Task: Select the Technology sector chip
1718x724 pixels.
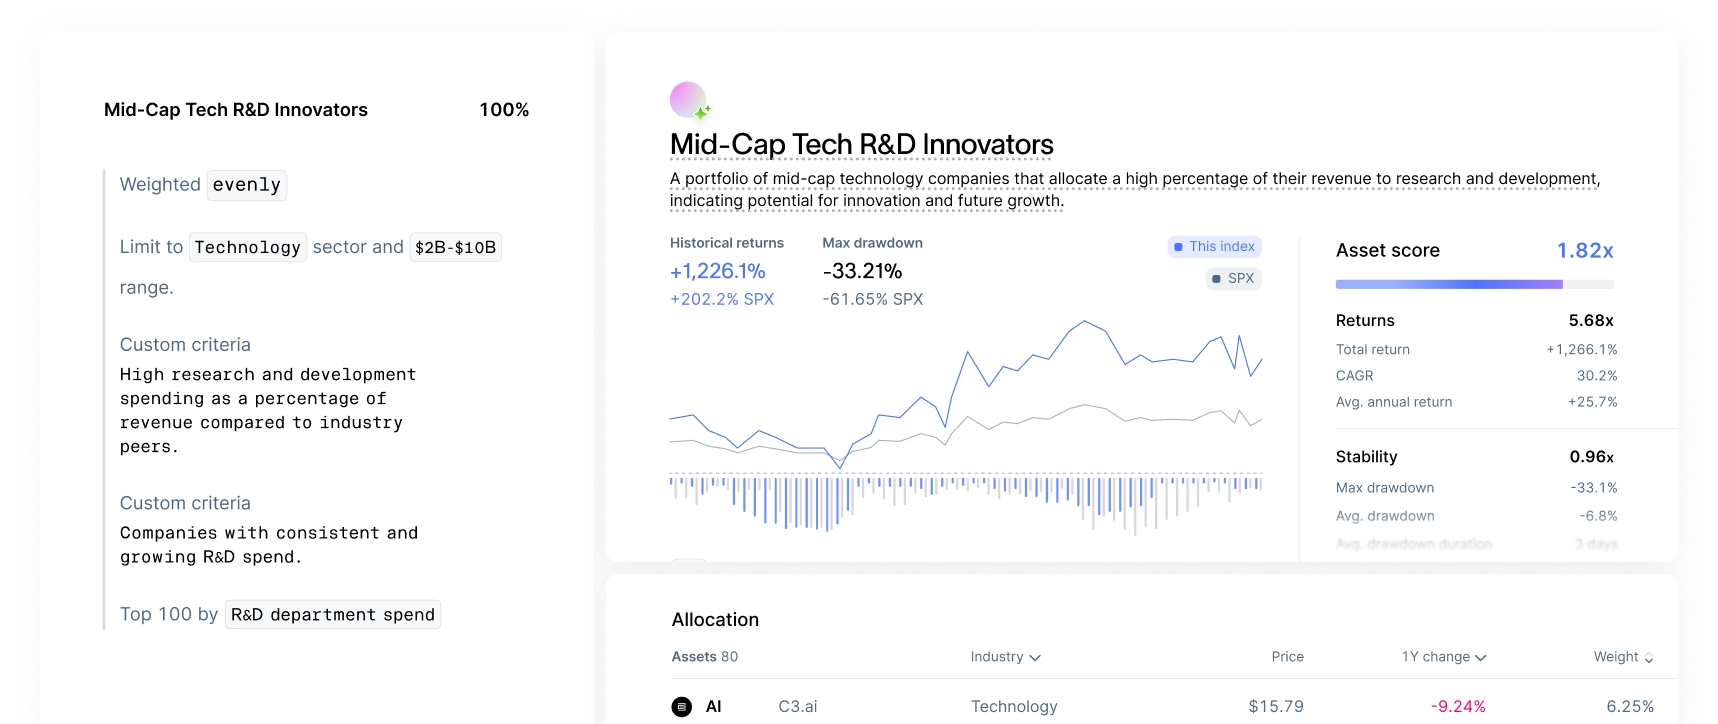Action: tap(247, 247)
